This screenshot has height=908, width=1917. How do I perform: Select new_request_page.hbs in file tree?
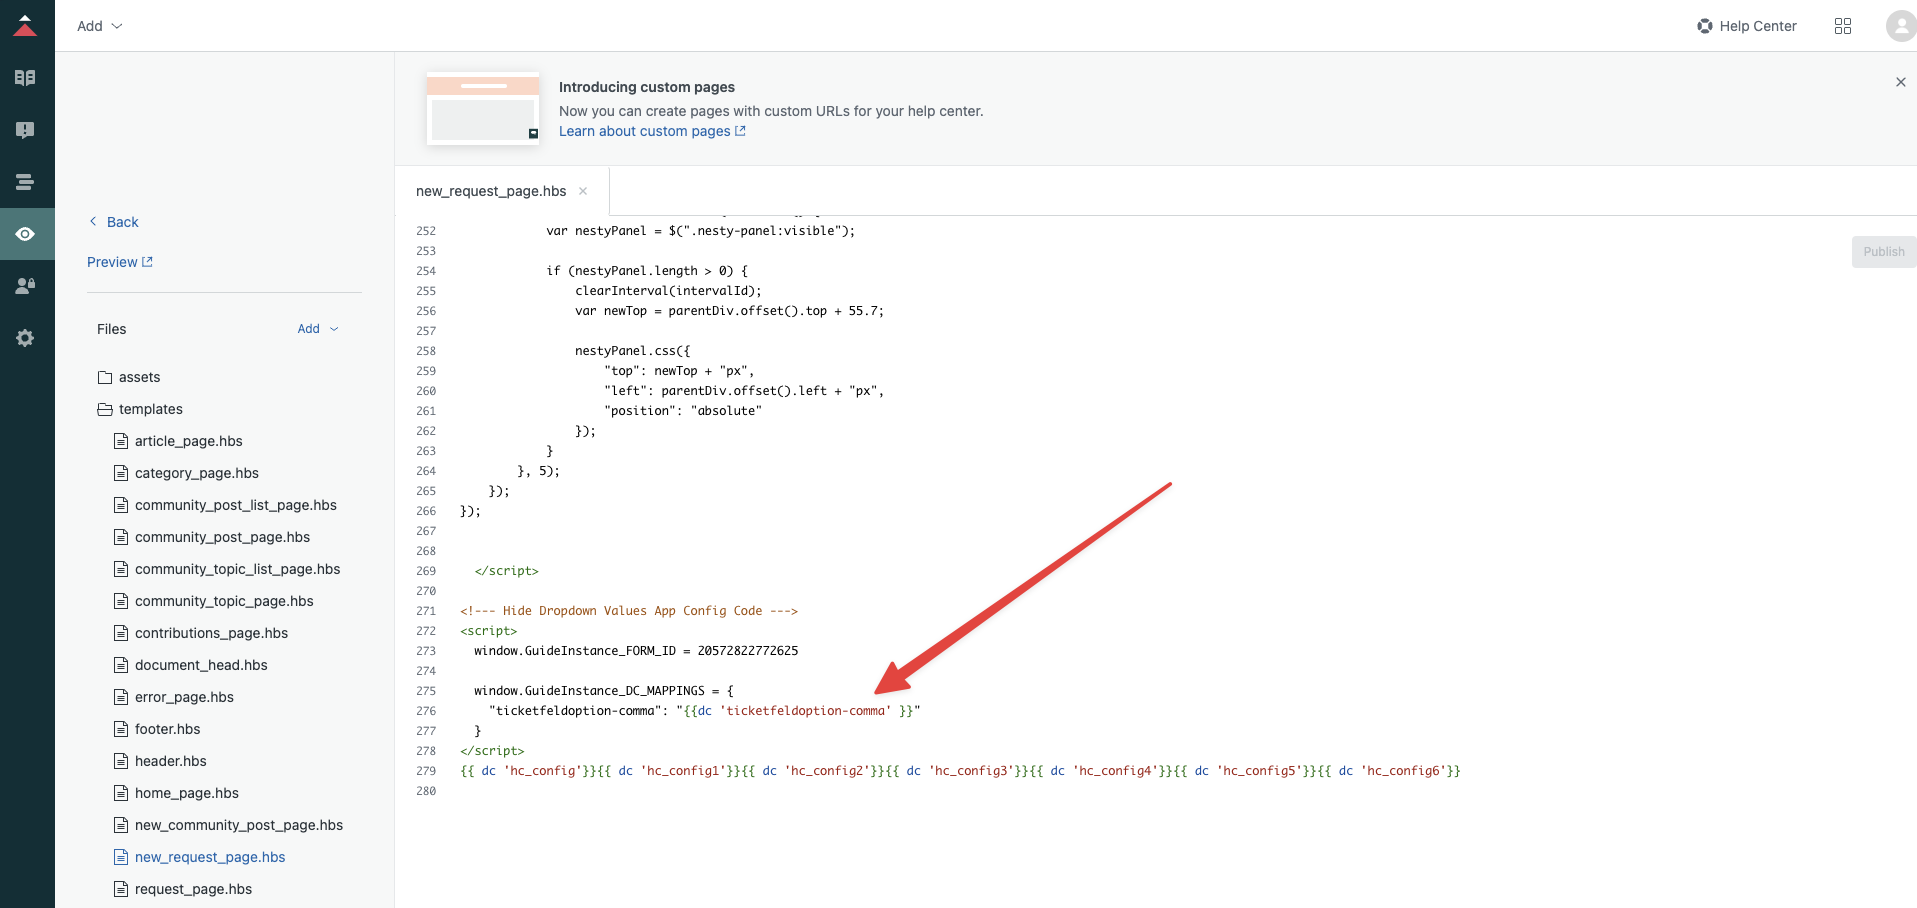point(200,857)
